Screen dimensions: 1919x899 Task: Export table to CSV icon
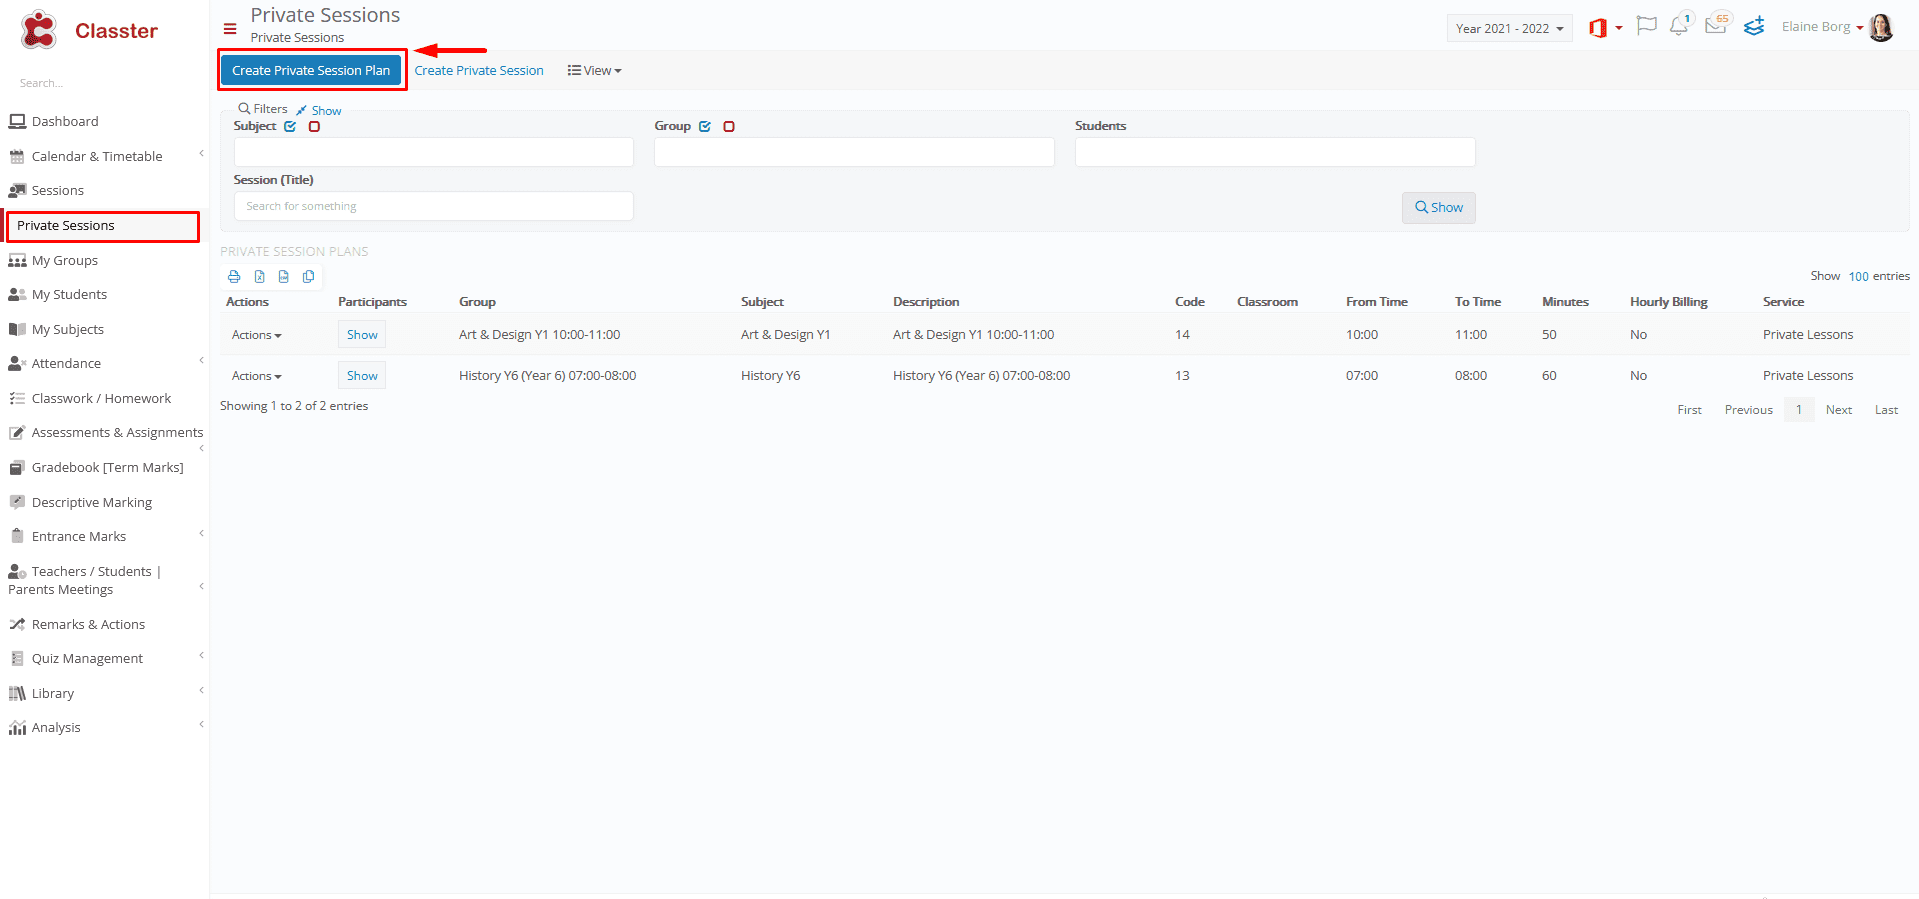point(284,277)
